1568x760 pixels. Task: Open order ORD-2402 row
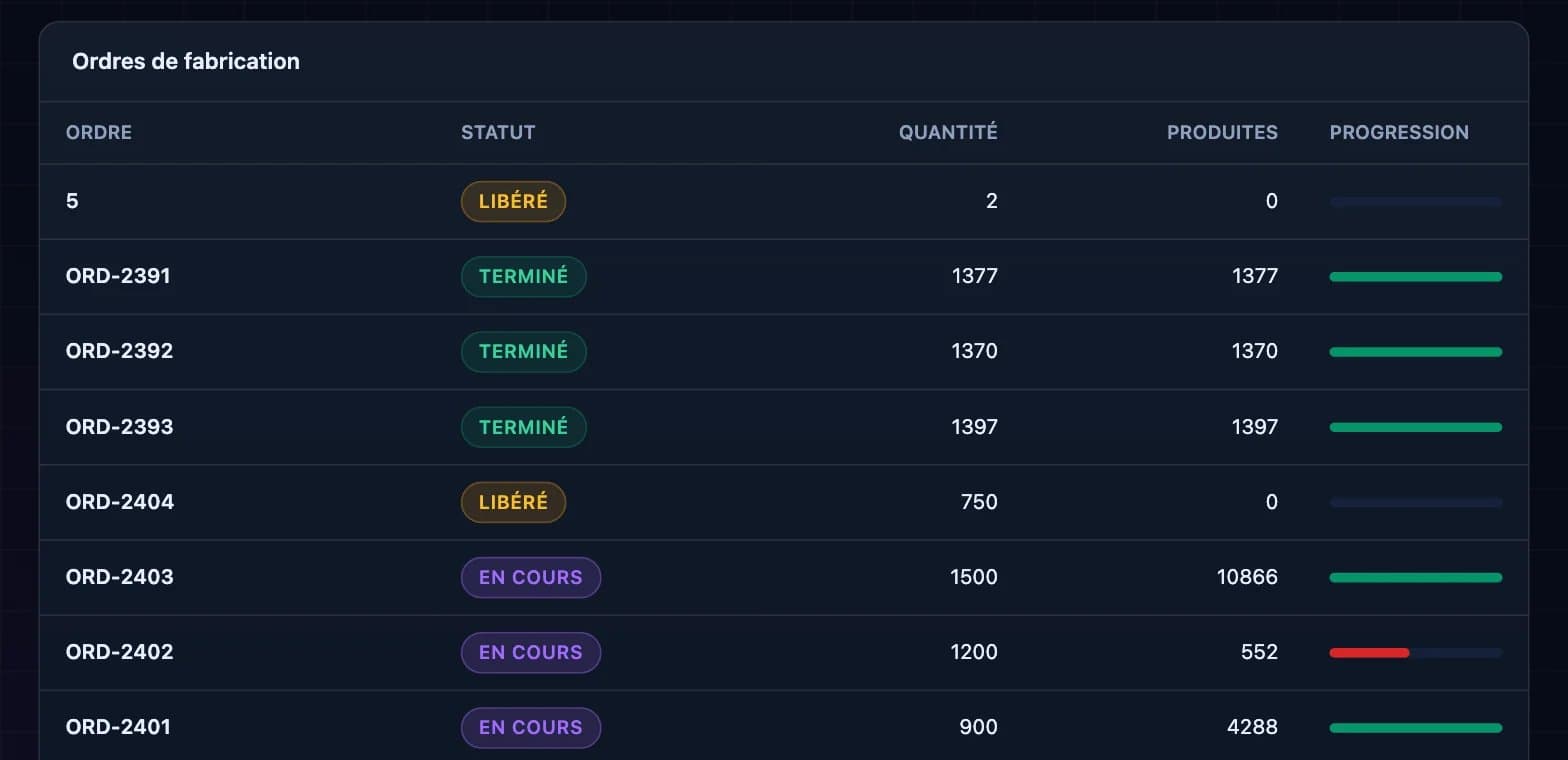pyautogui.click(x=784, y=652)
